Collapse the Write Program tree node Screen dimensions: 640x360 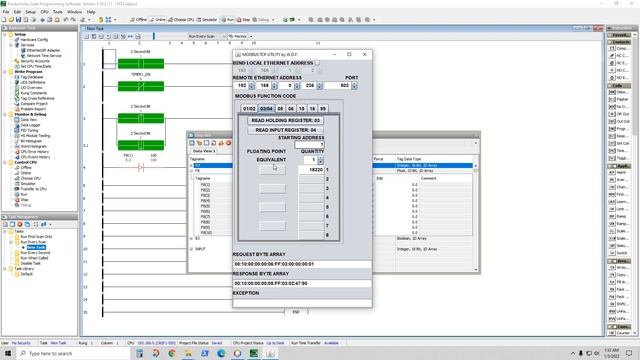(5, 71)
